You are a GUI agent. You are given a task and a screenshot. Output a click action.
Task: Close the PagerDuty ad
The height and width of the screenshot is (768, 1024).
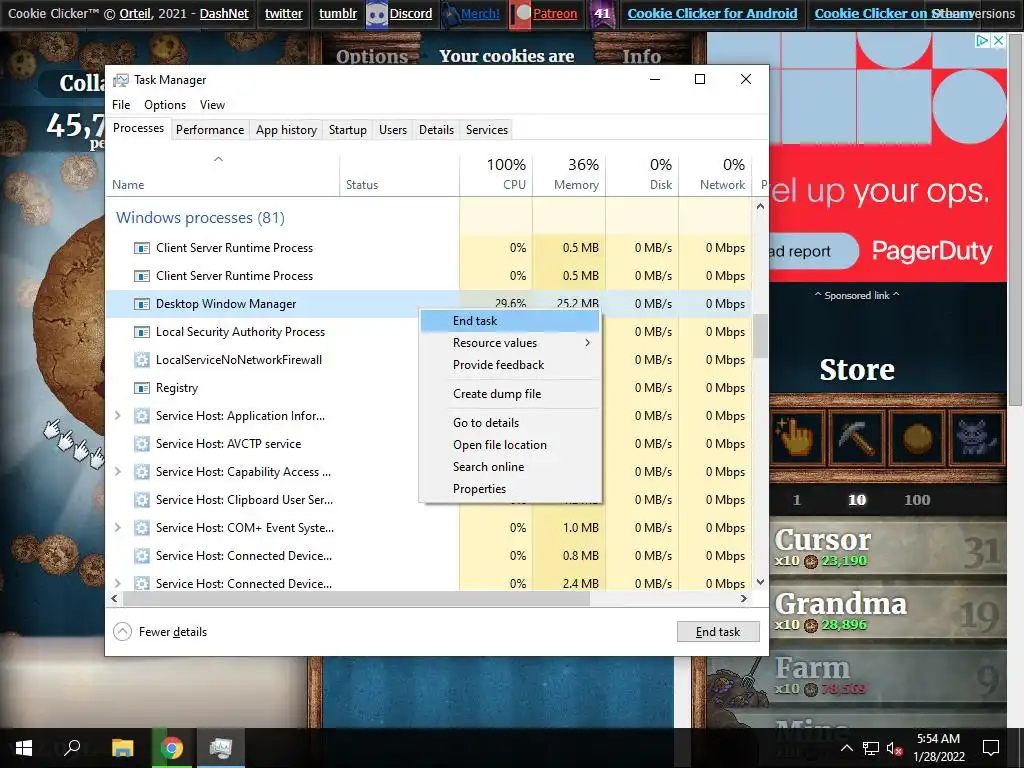998,40
